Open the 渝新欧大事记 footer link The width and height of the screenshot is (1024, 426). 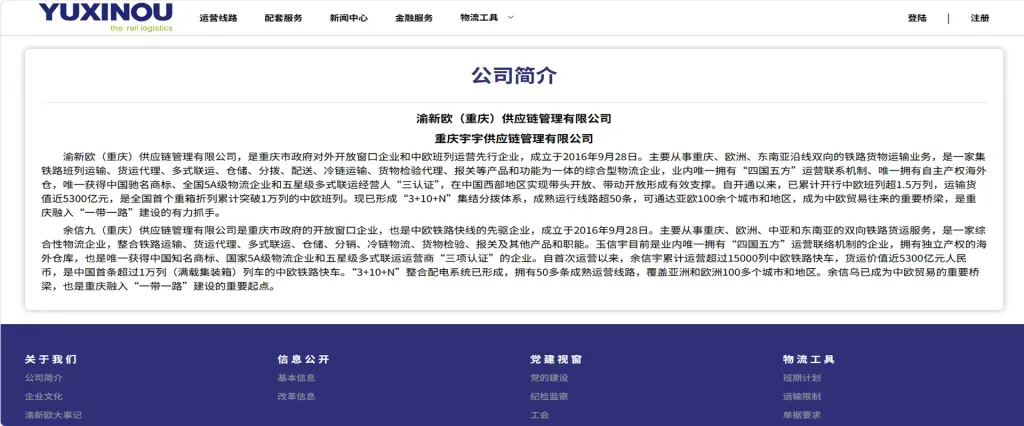(x=53, y=415)
